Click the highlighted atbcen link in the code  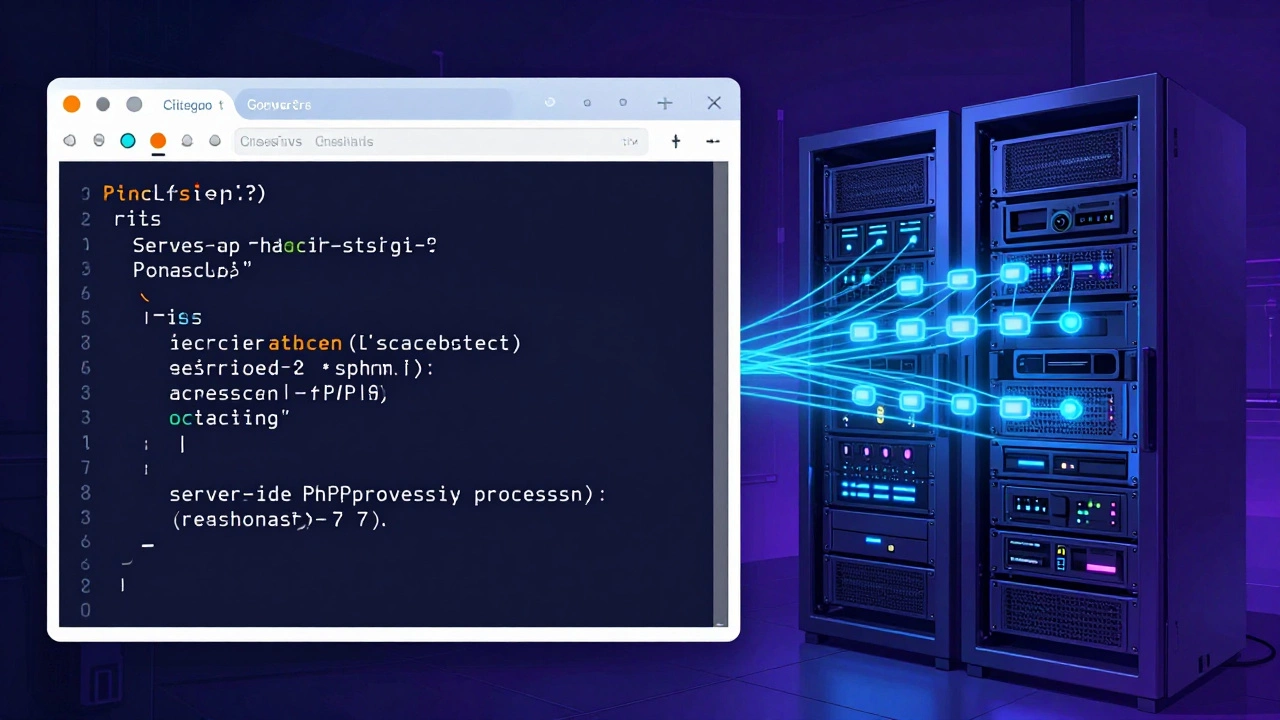coord(305,343)
